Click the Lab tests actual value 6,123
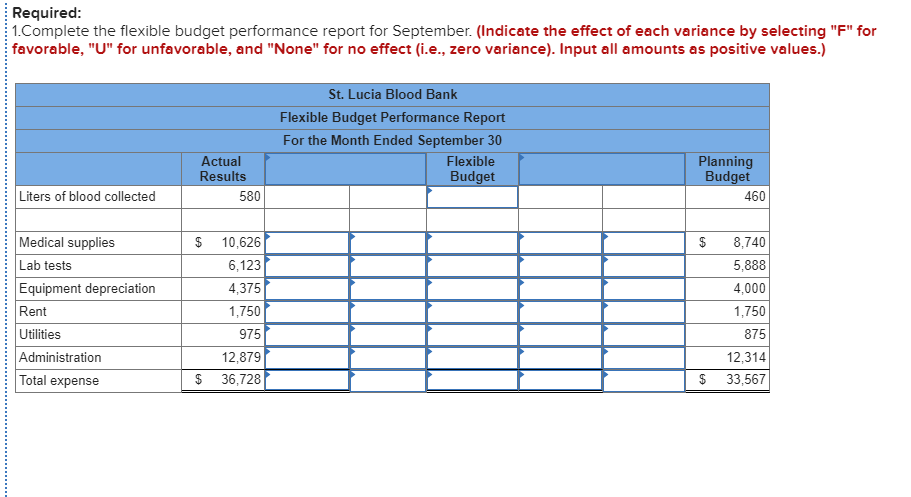Screen dimensions: 911x497 pos(244,266)
